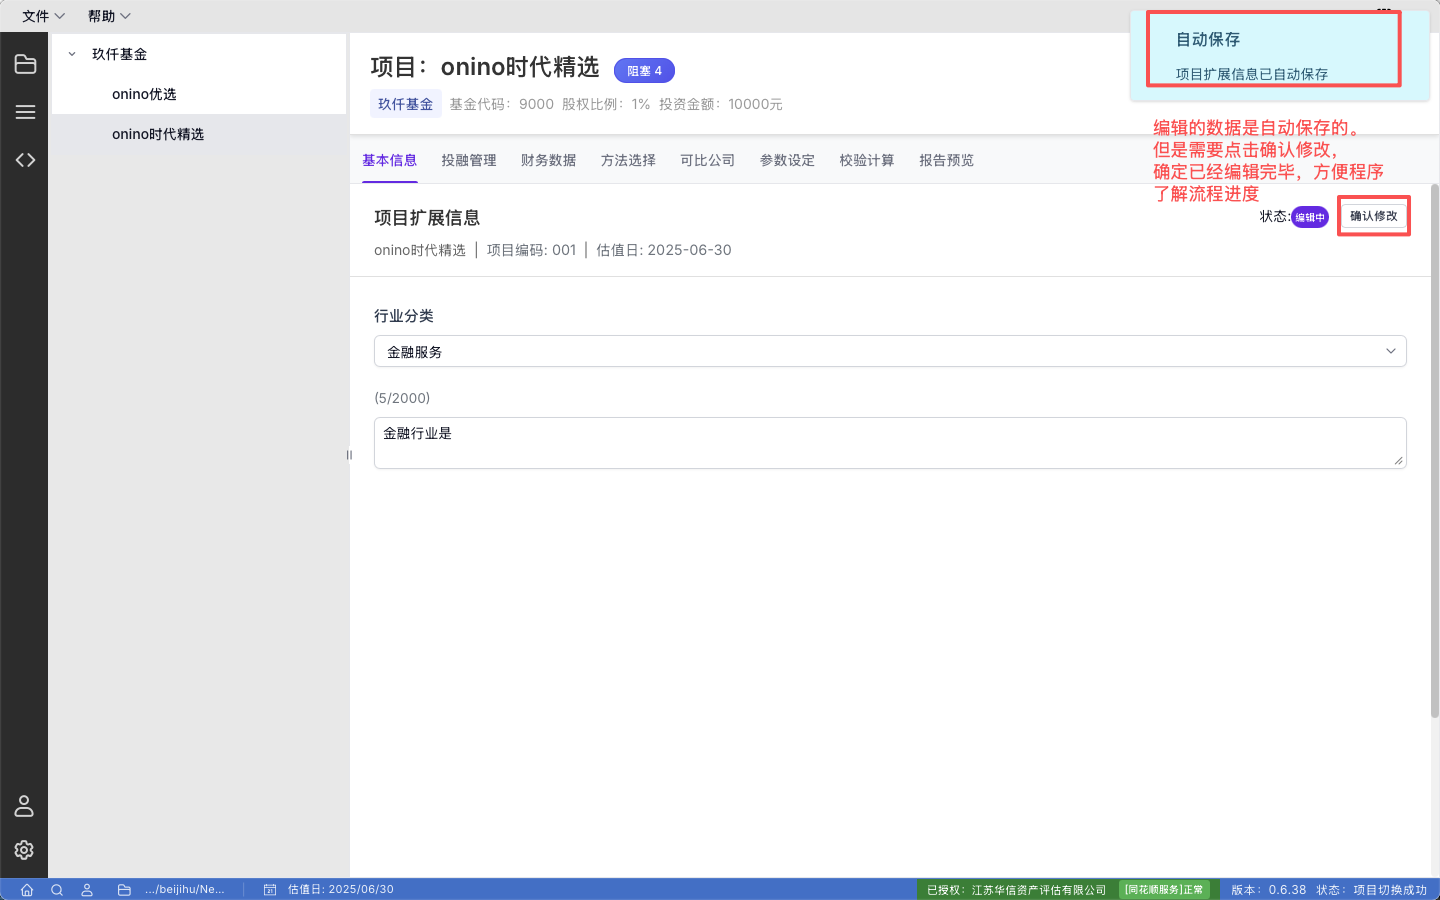Click the .../beijihu/Ne... path in status bar
This screenshot has height=900, width=1440.
[x=185, y=889]
